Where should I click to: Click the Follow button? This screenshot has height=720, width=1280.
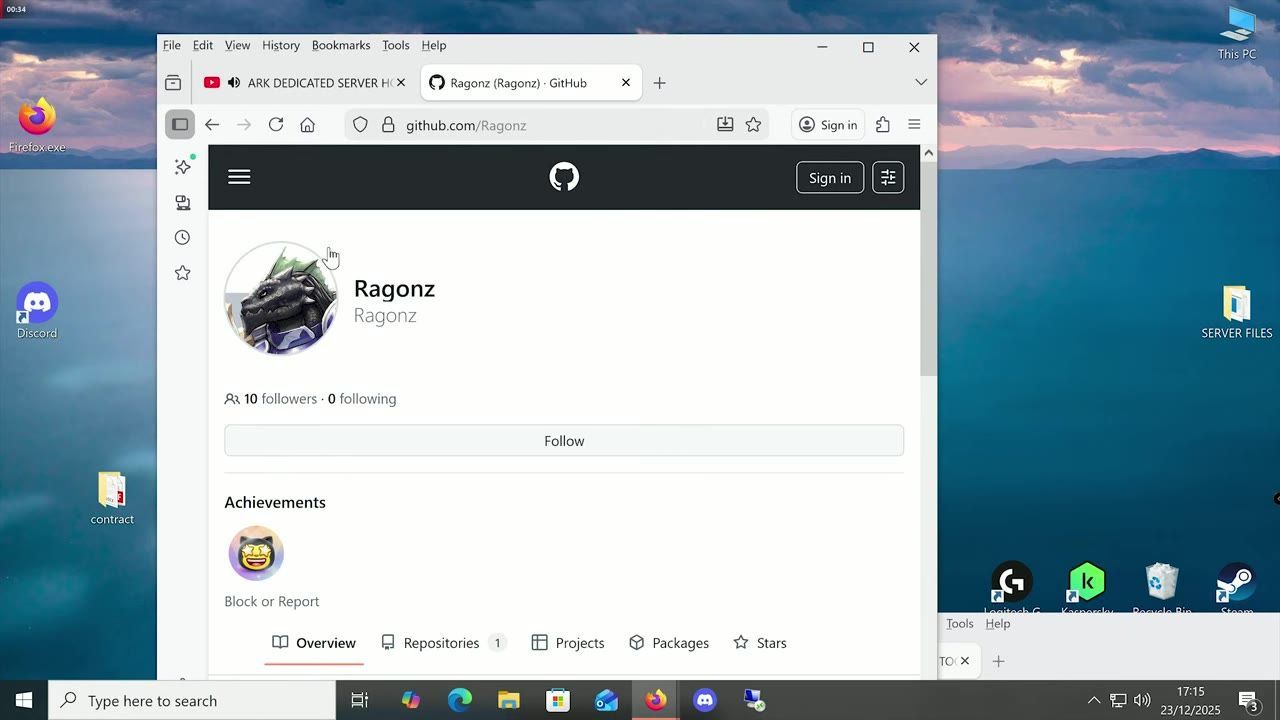[564, 441]
